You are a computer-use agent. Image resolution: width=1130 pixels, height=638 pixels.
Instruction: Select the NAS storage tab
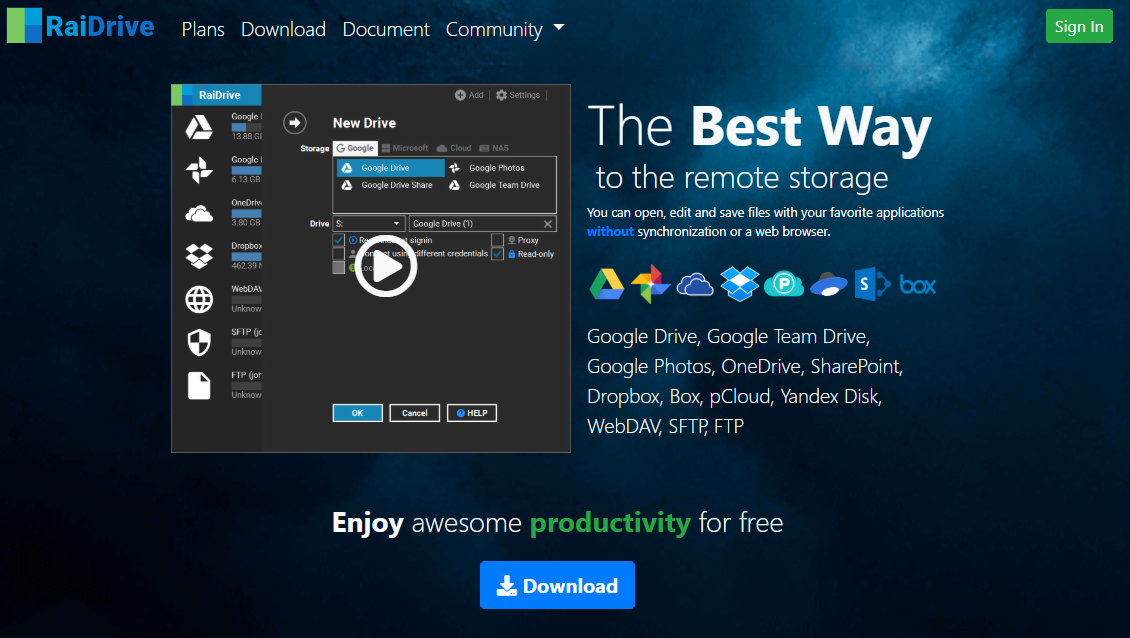coord(494,148)
